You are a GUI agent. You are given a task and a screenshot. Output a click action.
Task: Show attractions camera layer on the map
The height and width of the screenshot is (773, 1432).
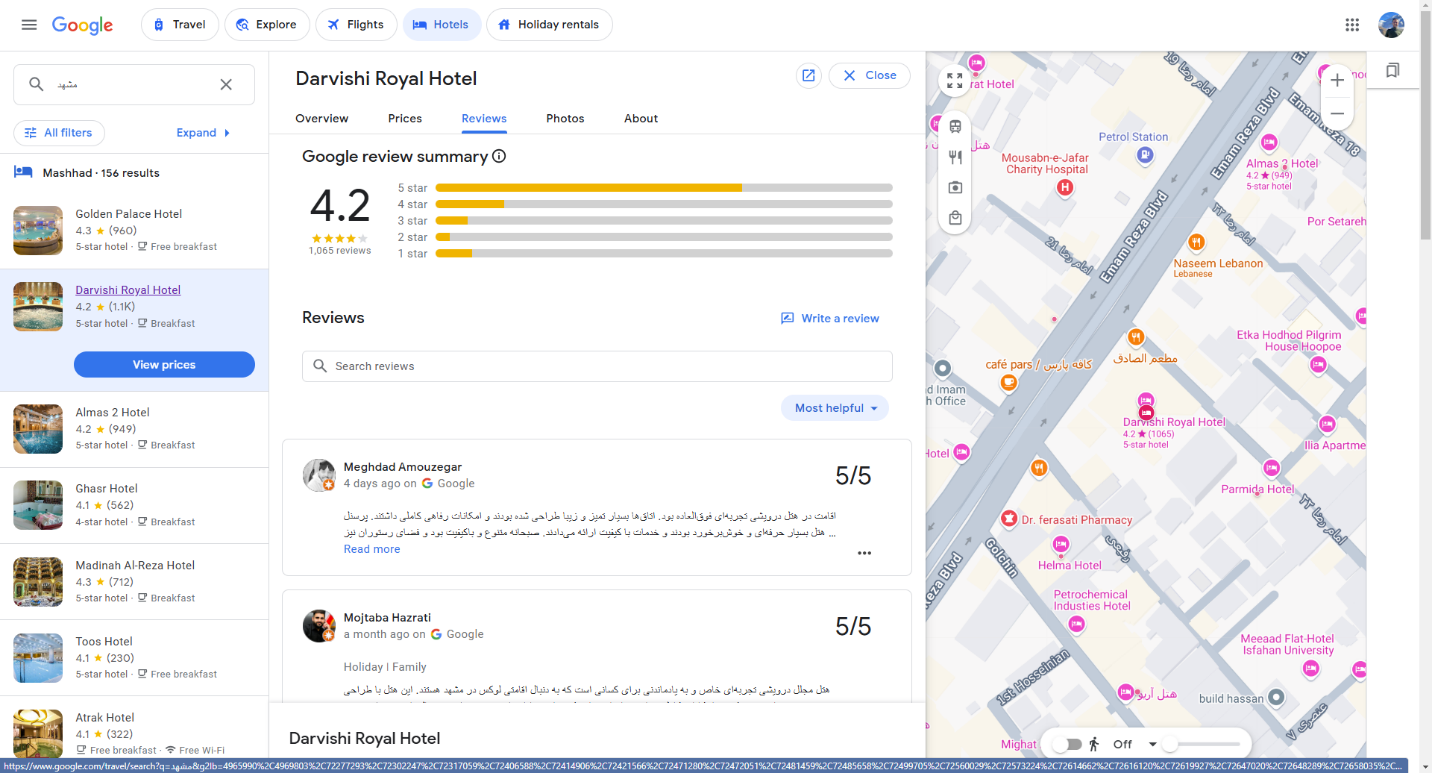tap(955, 187)
